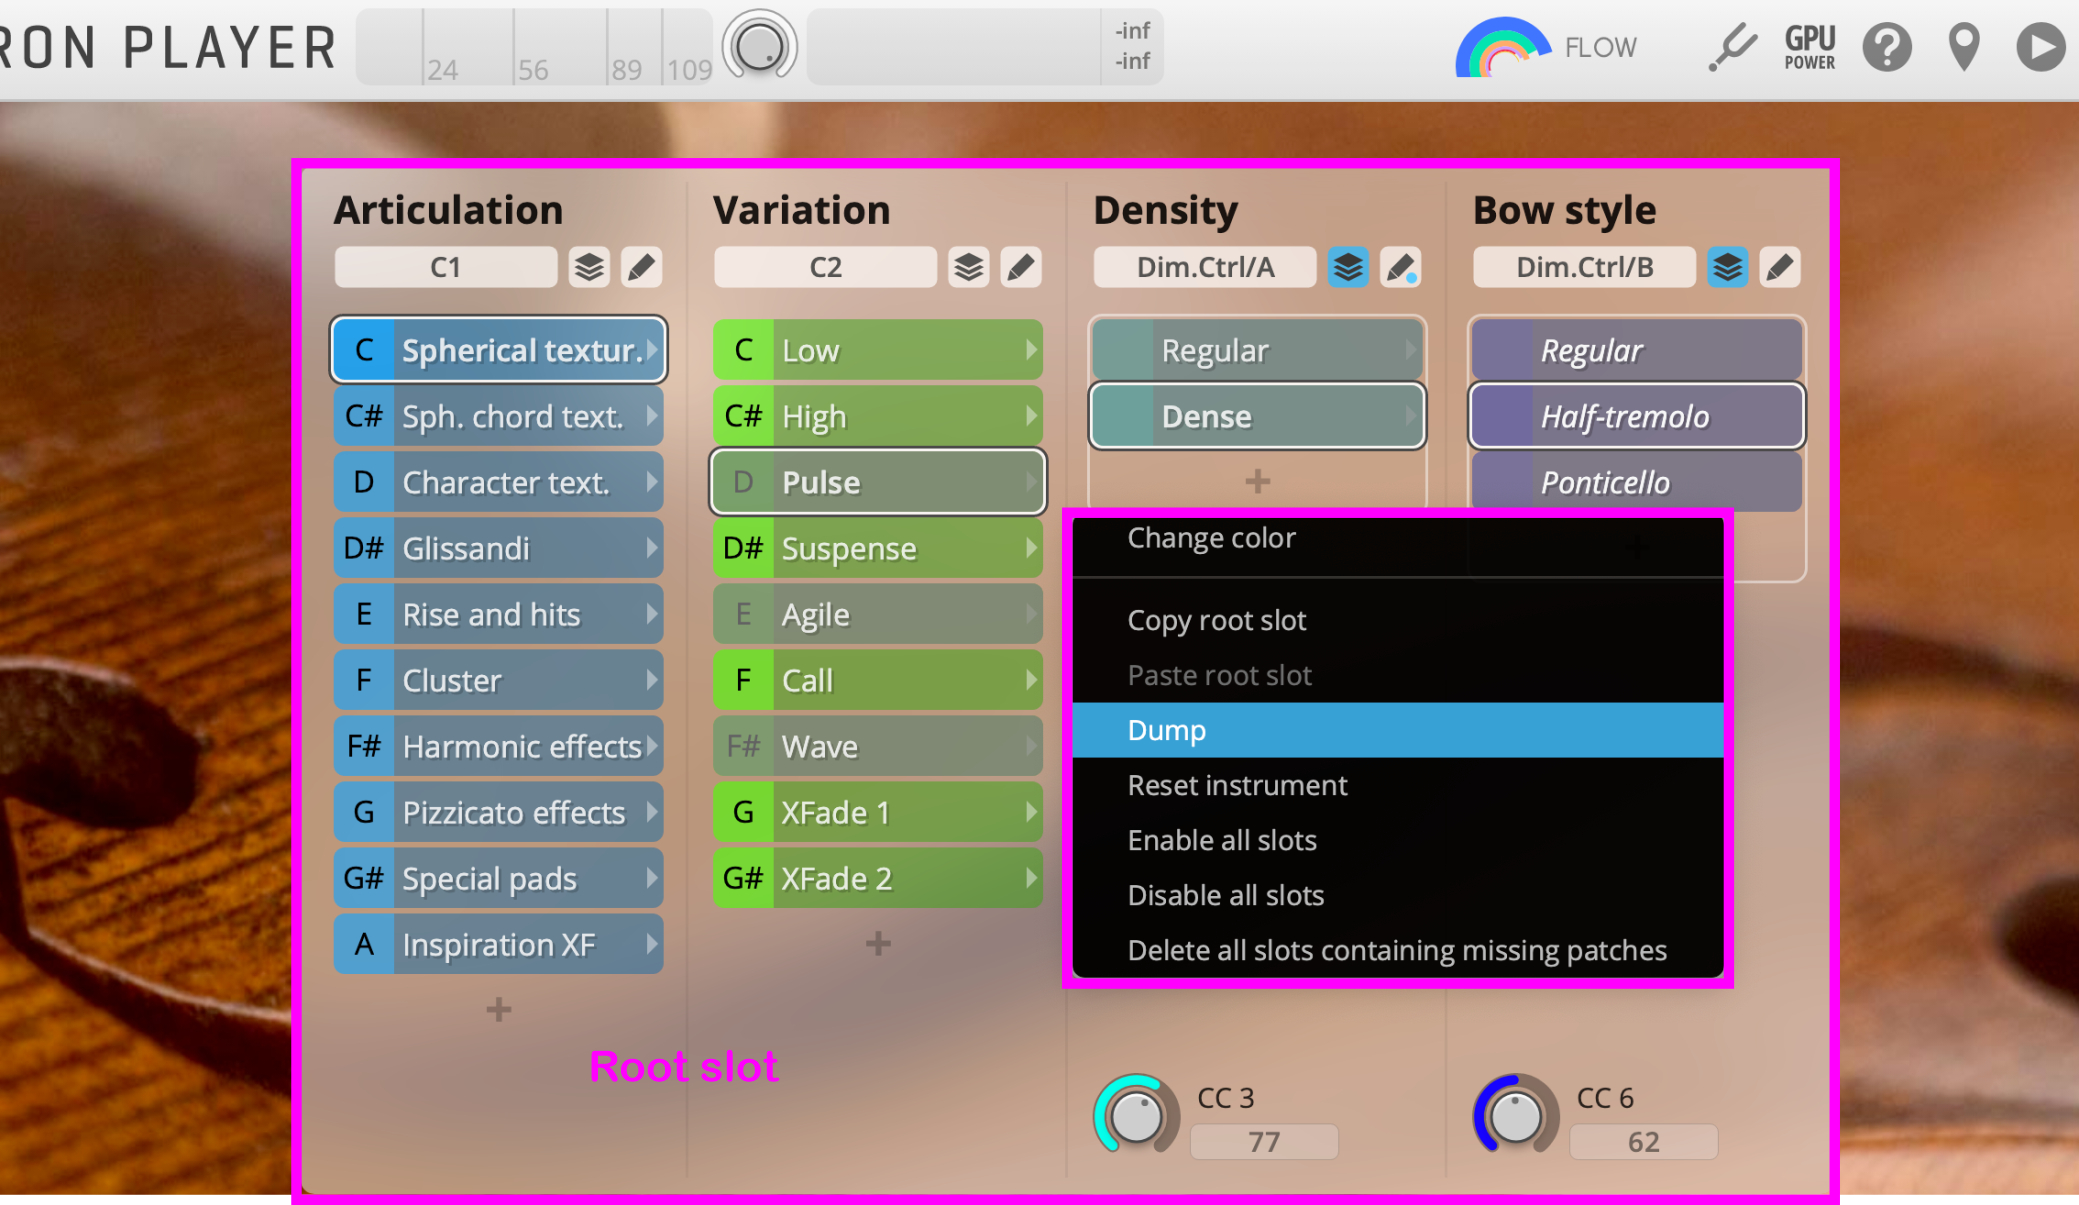The height and width of the screenshot is (1205, 2079).
Task: Choose Dump menu entry
Action: 1398,730
